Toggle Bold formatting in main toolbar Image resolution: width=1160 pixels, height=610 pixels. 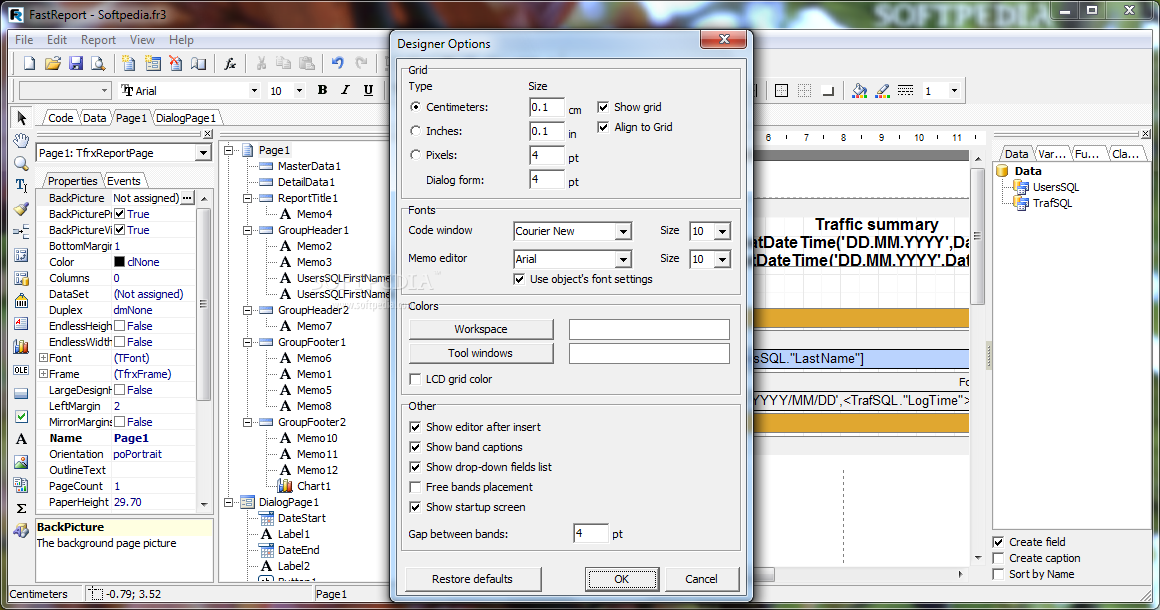(323, 90)
